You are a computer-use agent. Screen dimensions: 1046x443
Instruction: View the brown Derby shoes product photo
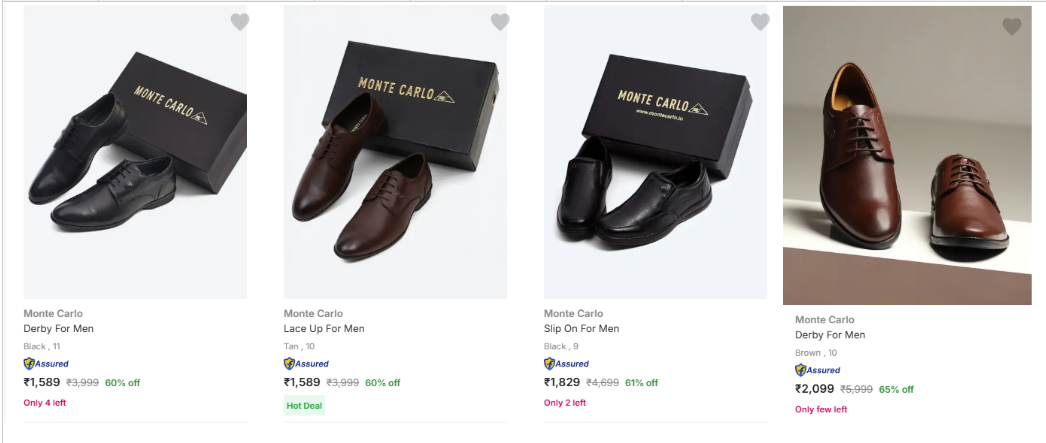[907, 155]
